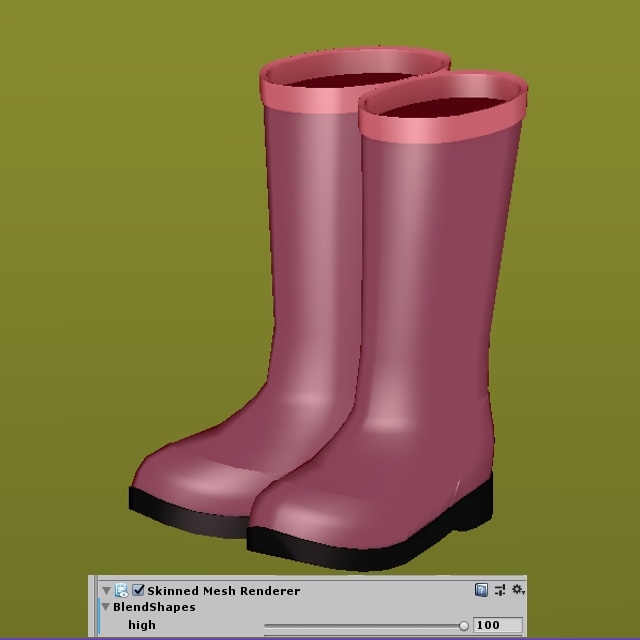Open the component help reference icon
This screenshot has width=640, height=640.
click(x=481, y=590)
